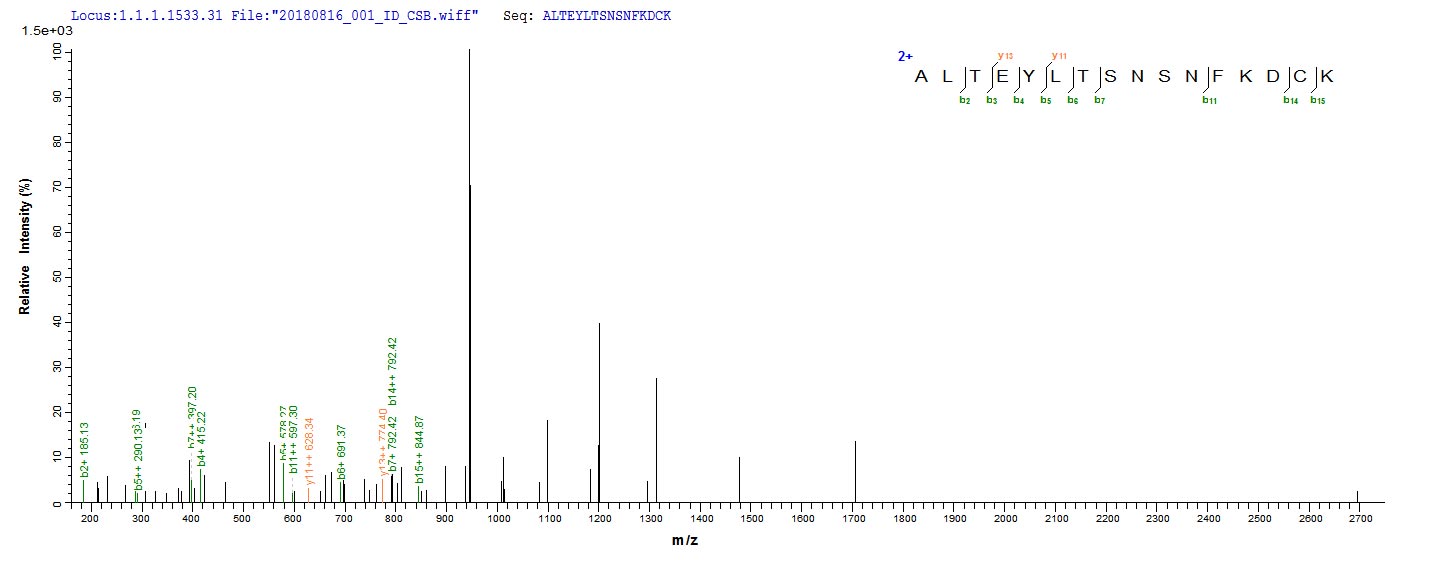Select the b14 fragment marker in the sequence
The height and width of the screenshot is (562, 1436).
click(1290, 100)
